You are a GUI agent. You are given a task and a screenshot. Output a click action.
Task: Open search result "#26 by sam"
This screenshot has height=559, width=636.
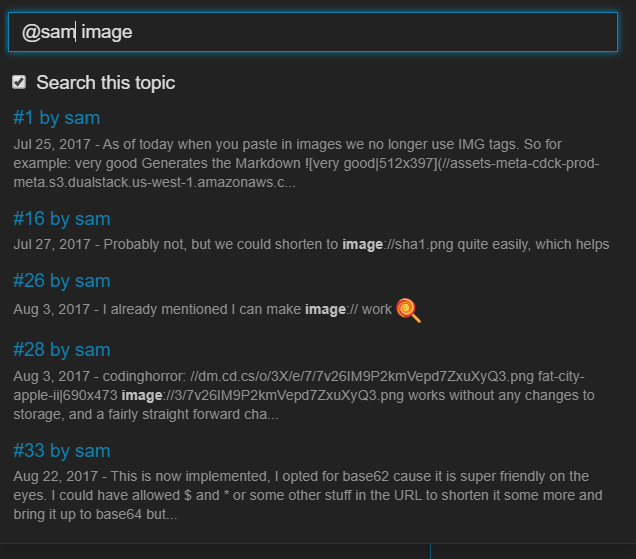62,281
